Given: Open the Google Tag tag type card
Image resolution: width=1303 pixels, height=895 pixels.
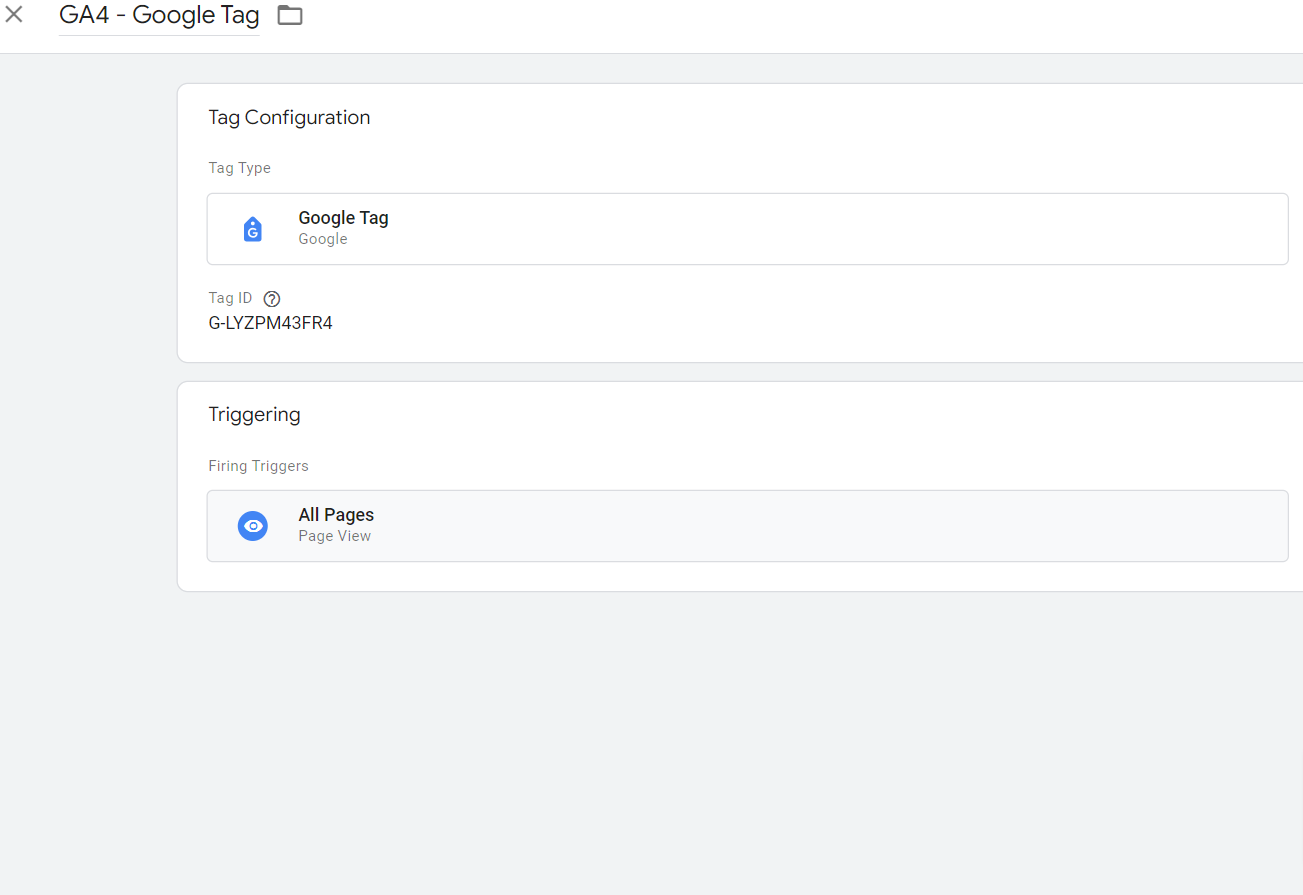Looking at the screenshot, I should (x=747, y=229).
